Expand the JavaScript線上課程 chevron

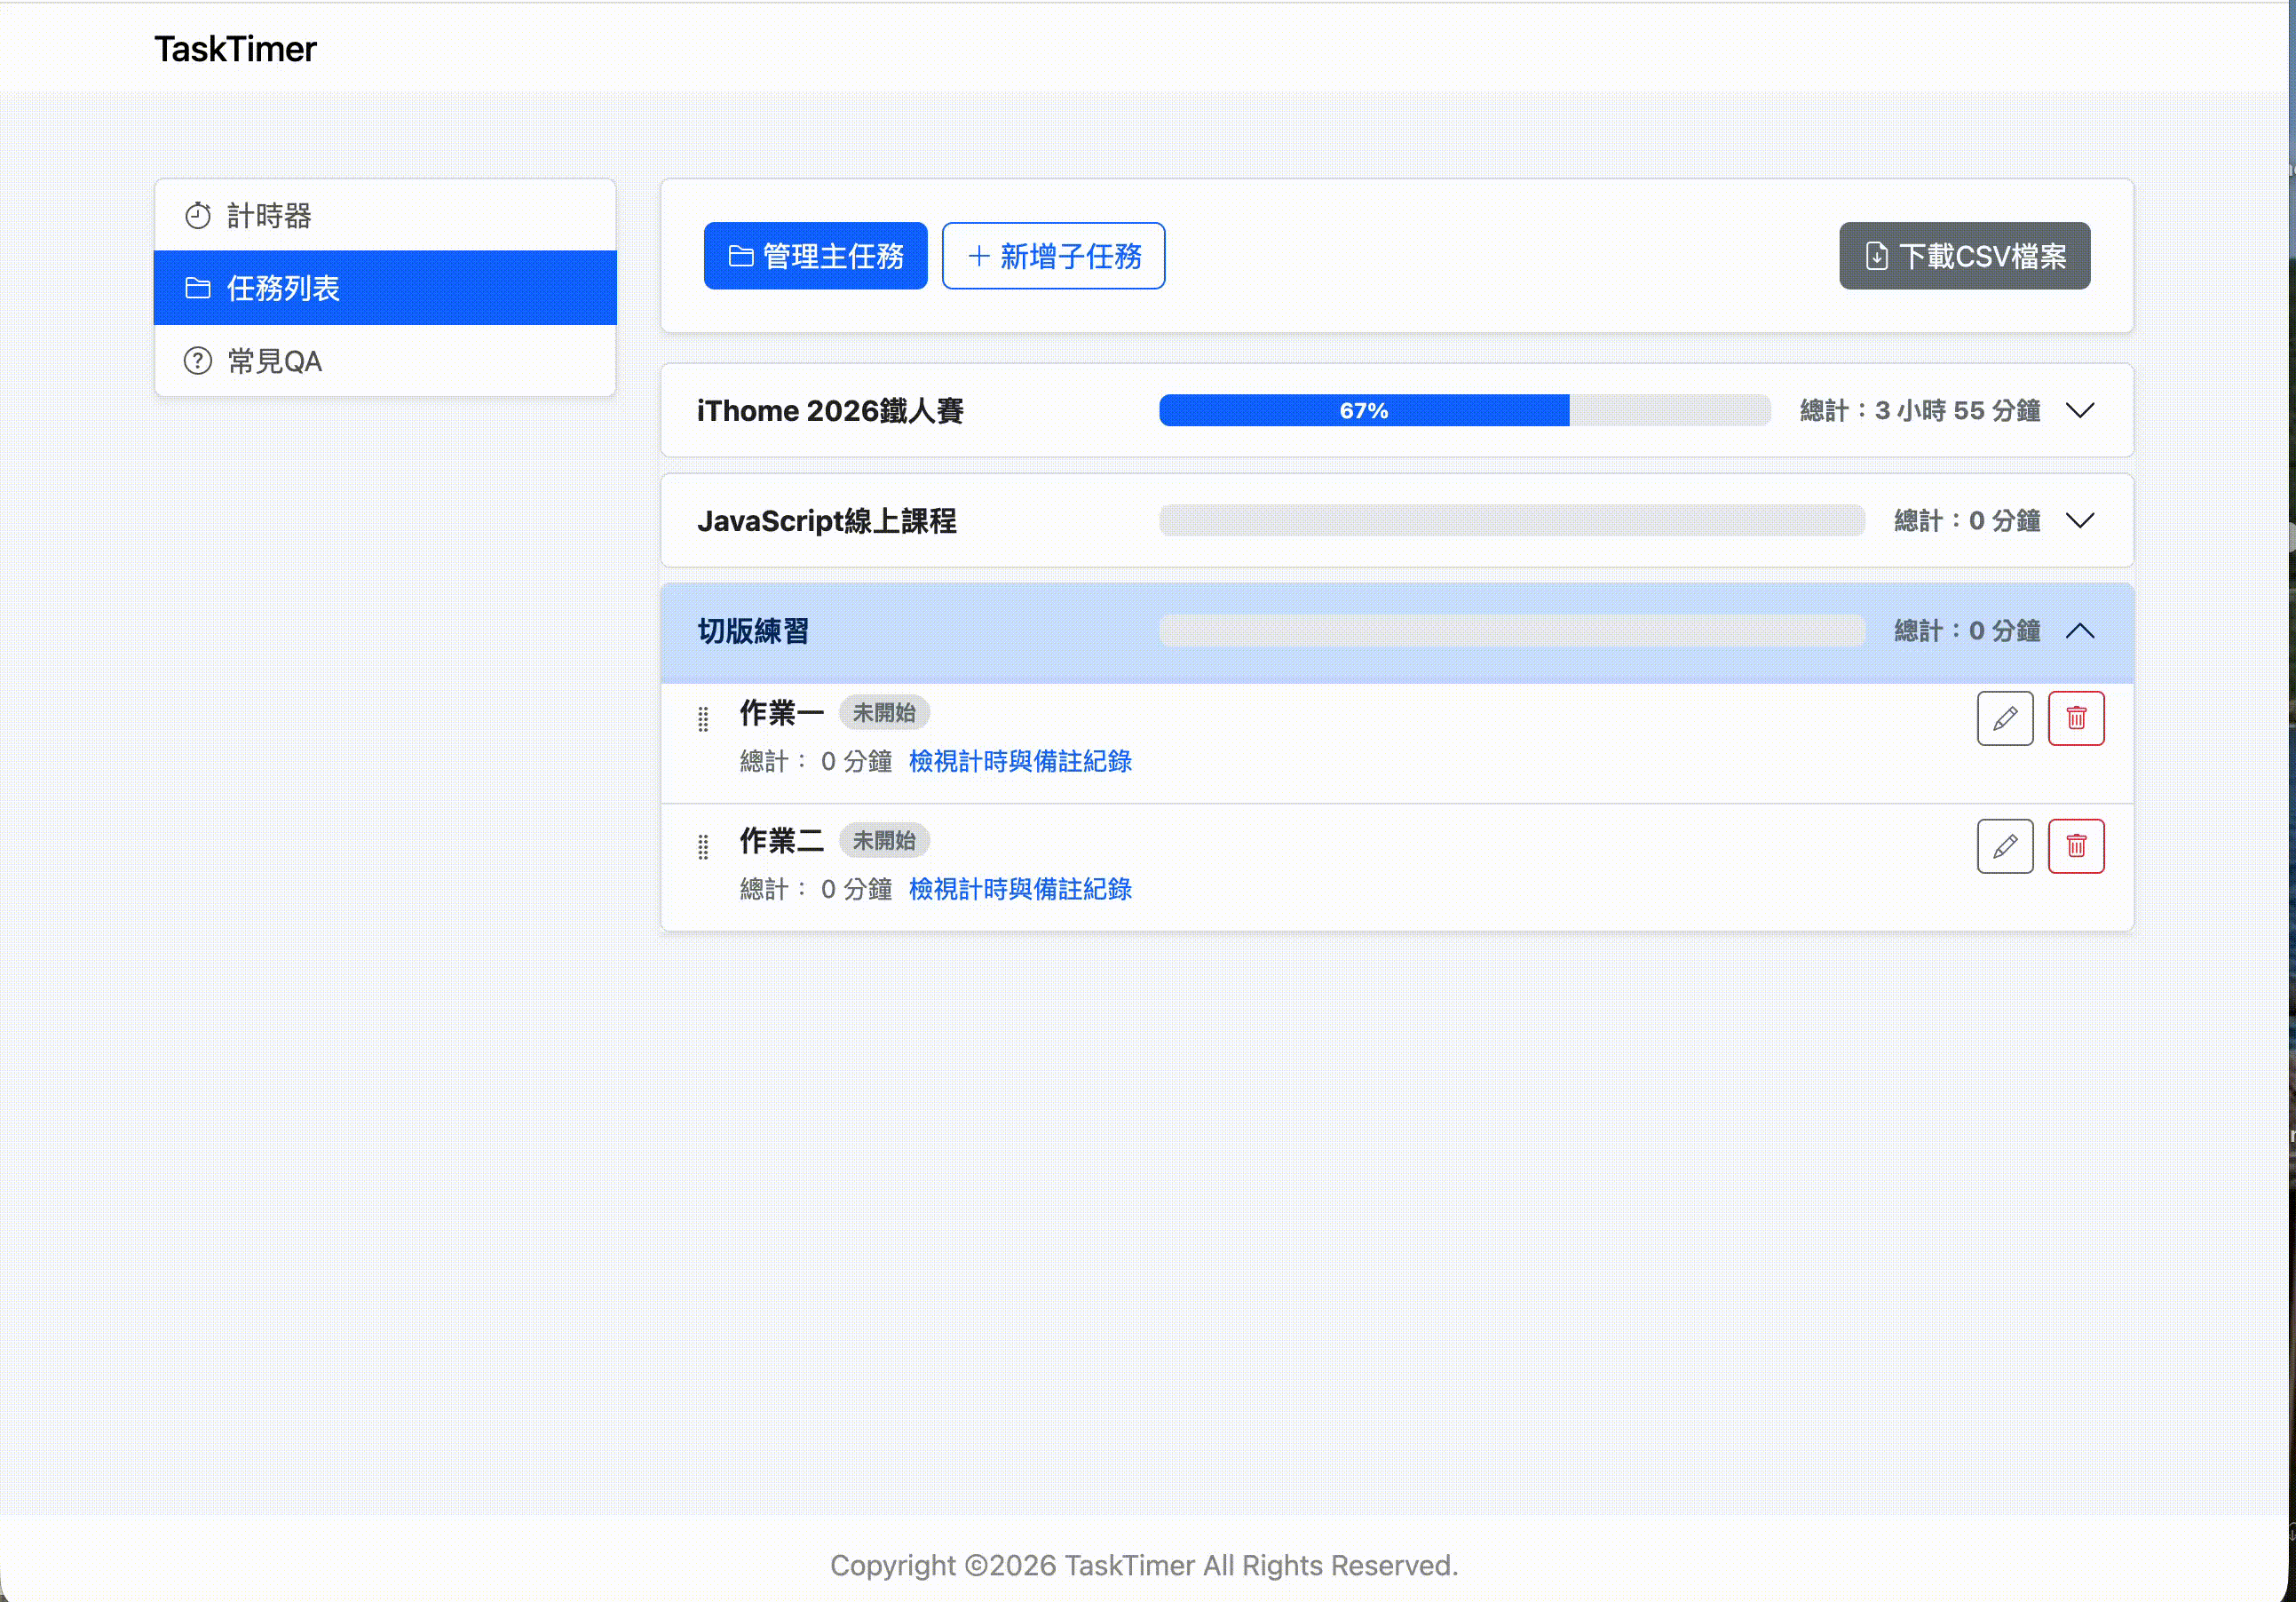[2080, 521]
